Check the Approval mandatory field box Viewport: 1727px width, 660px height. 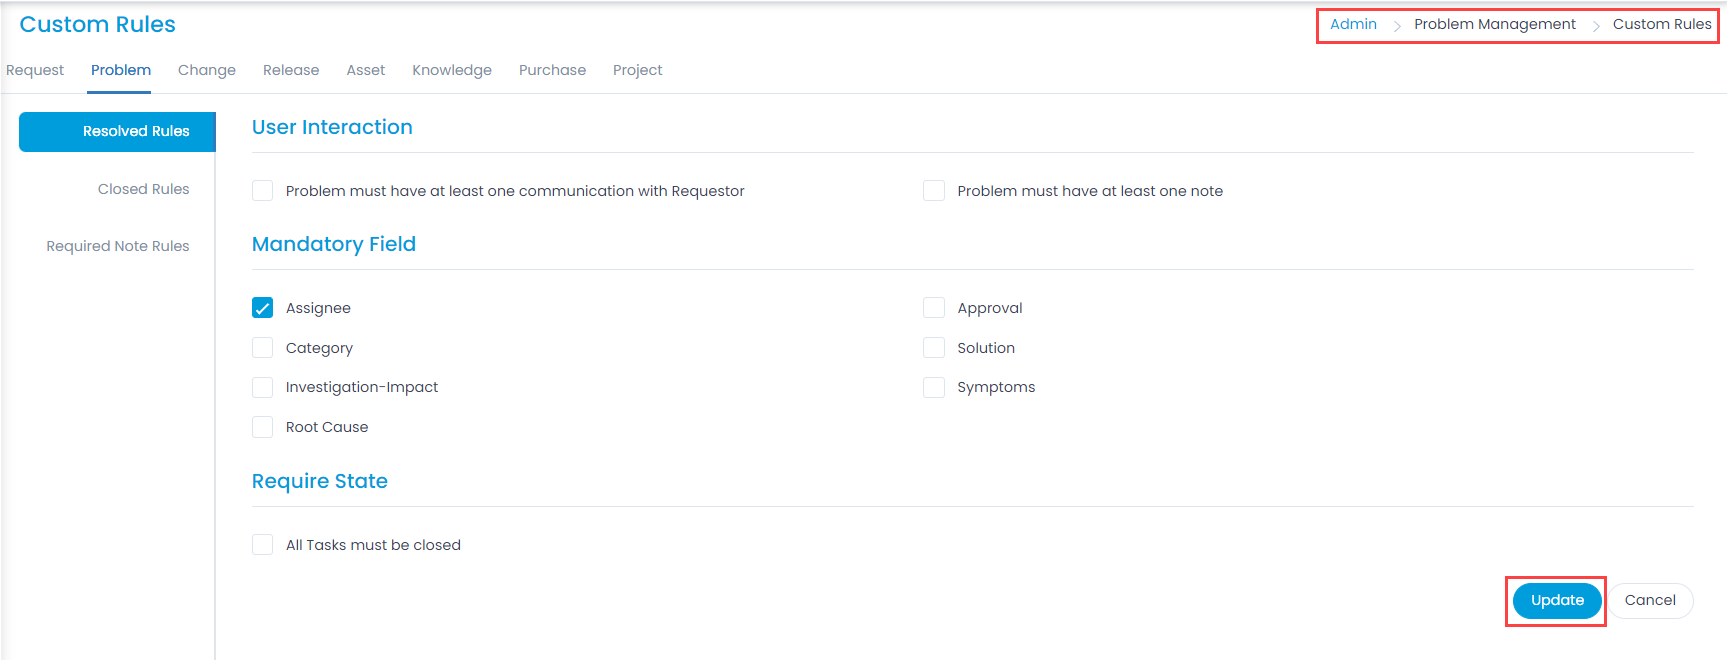click(x=934, y=308)
